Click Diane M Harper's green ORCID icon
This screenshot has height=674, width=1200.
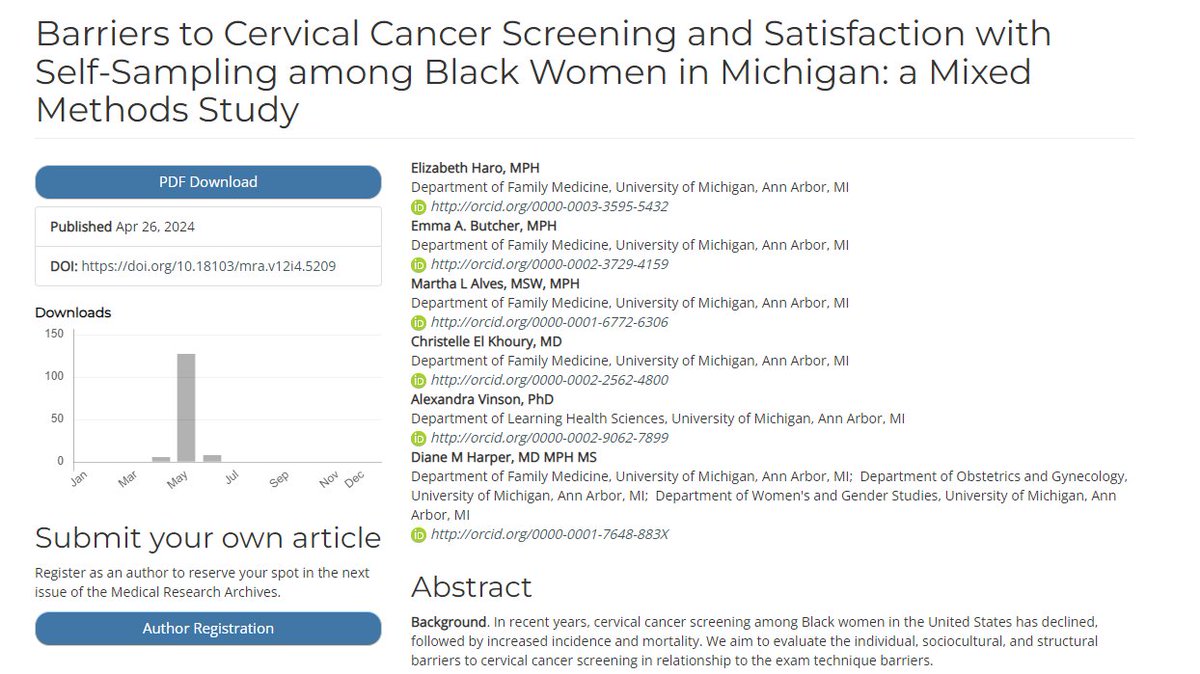tap(418, 534)
